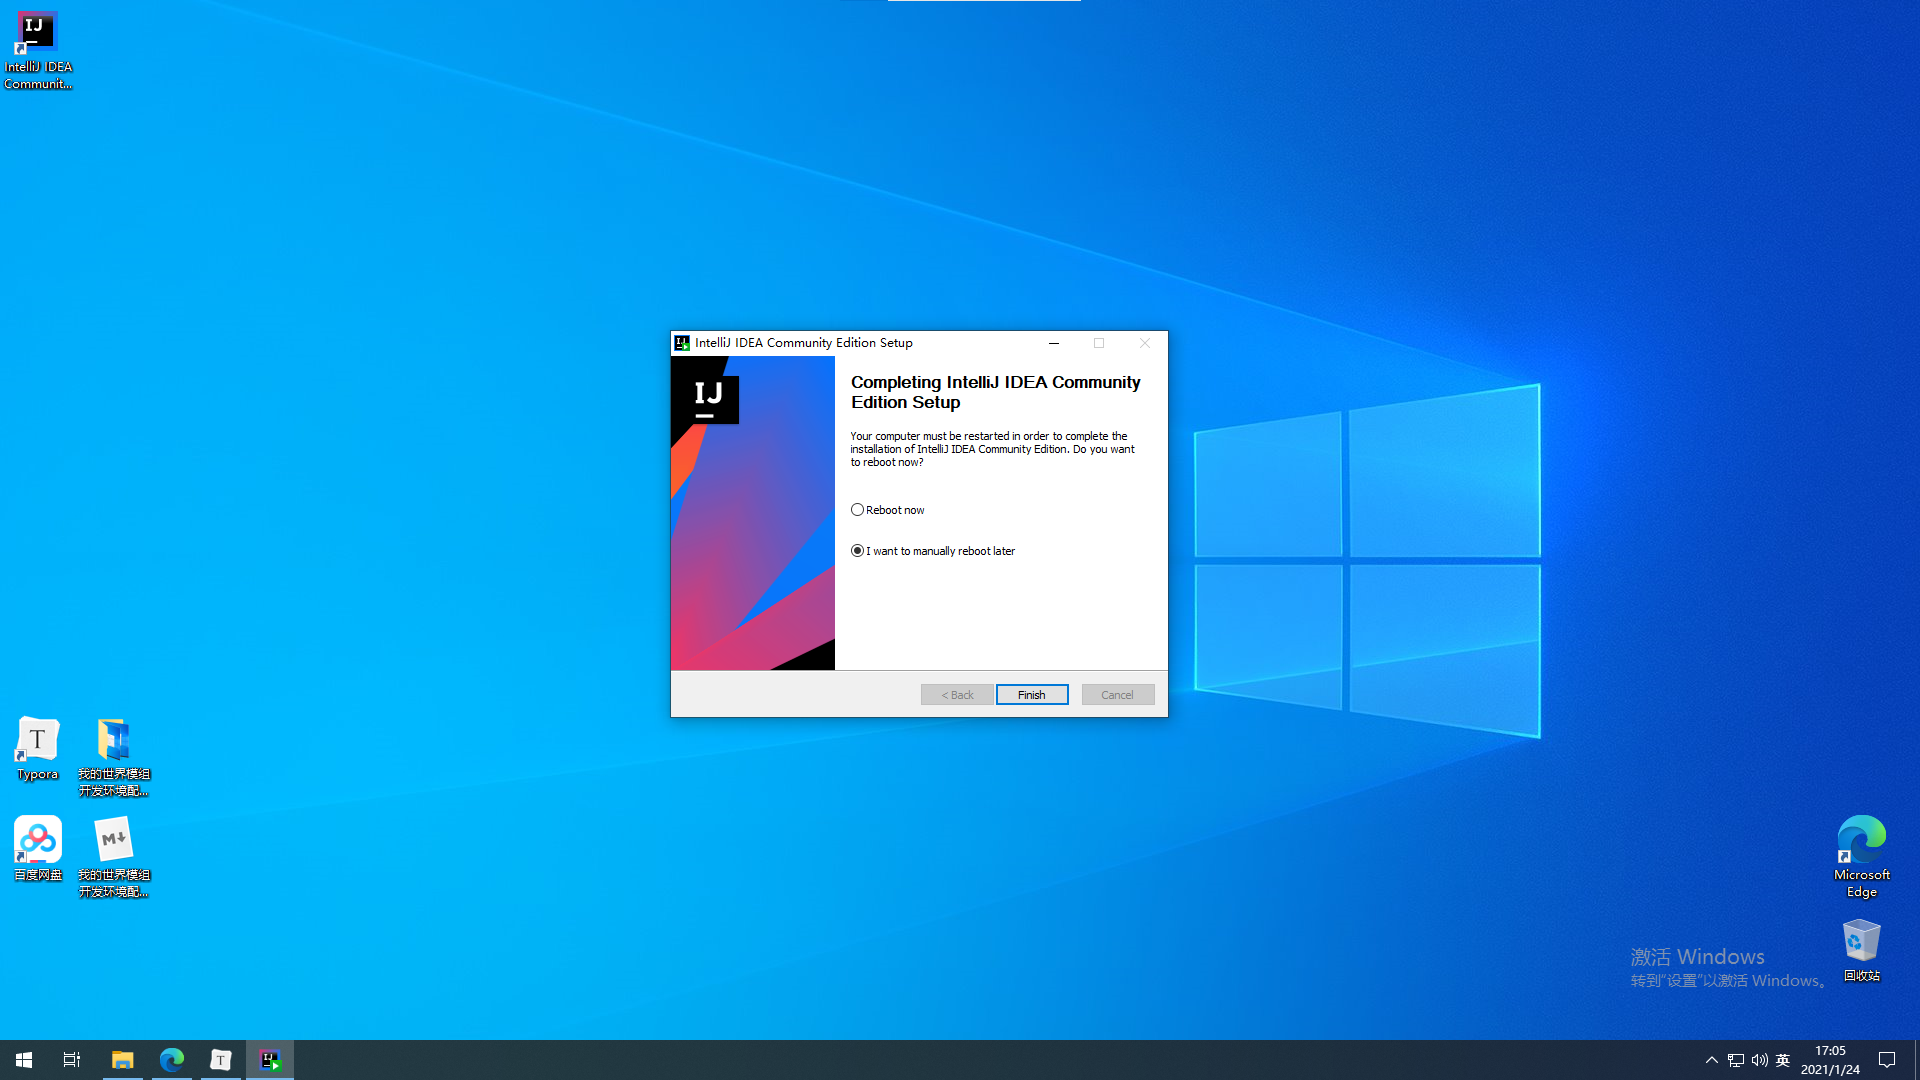Screen dimensions: 1920x1080
Task: Select I want to manually reboot later
Action: coord(857,551)
